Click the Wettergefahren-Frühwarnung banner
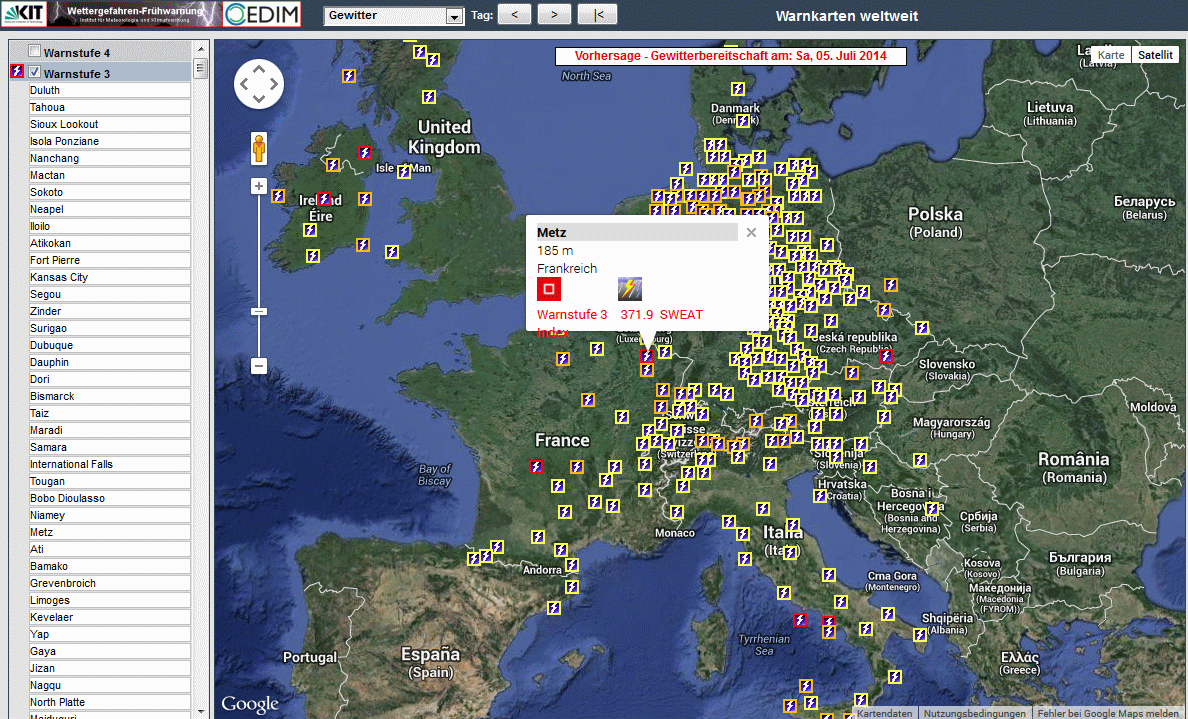 135,14
